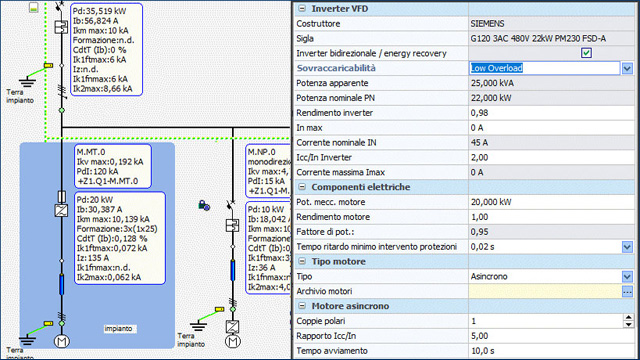Click yellow terminal tag near left motor
This screenshot has width=640, height=360.
pos(49,323)
